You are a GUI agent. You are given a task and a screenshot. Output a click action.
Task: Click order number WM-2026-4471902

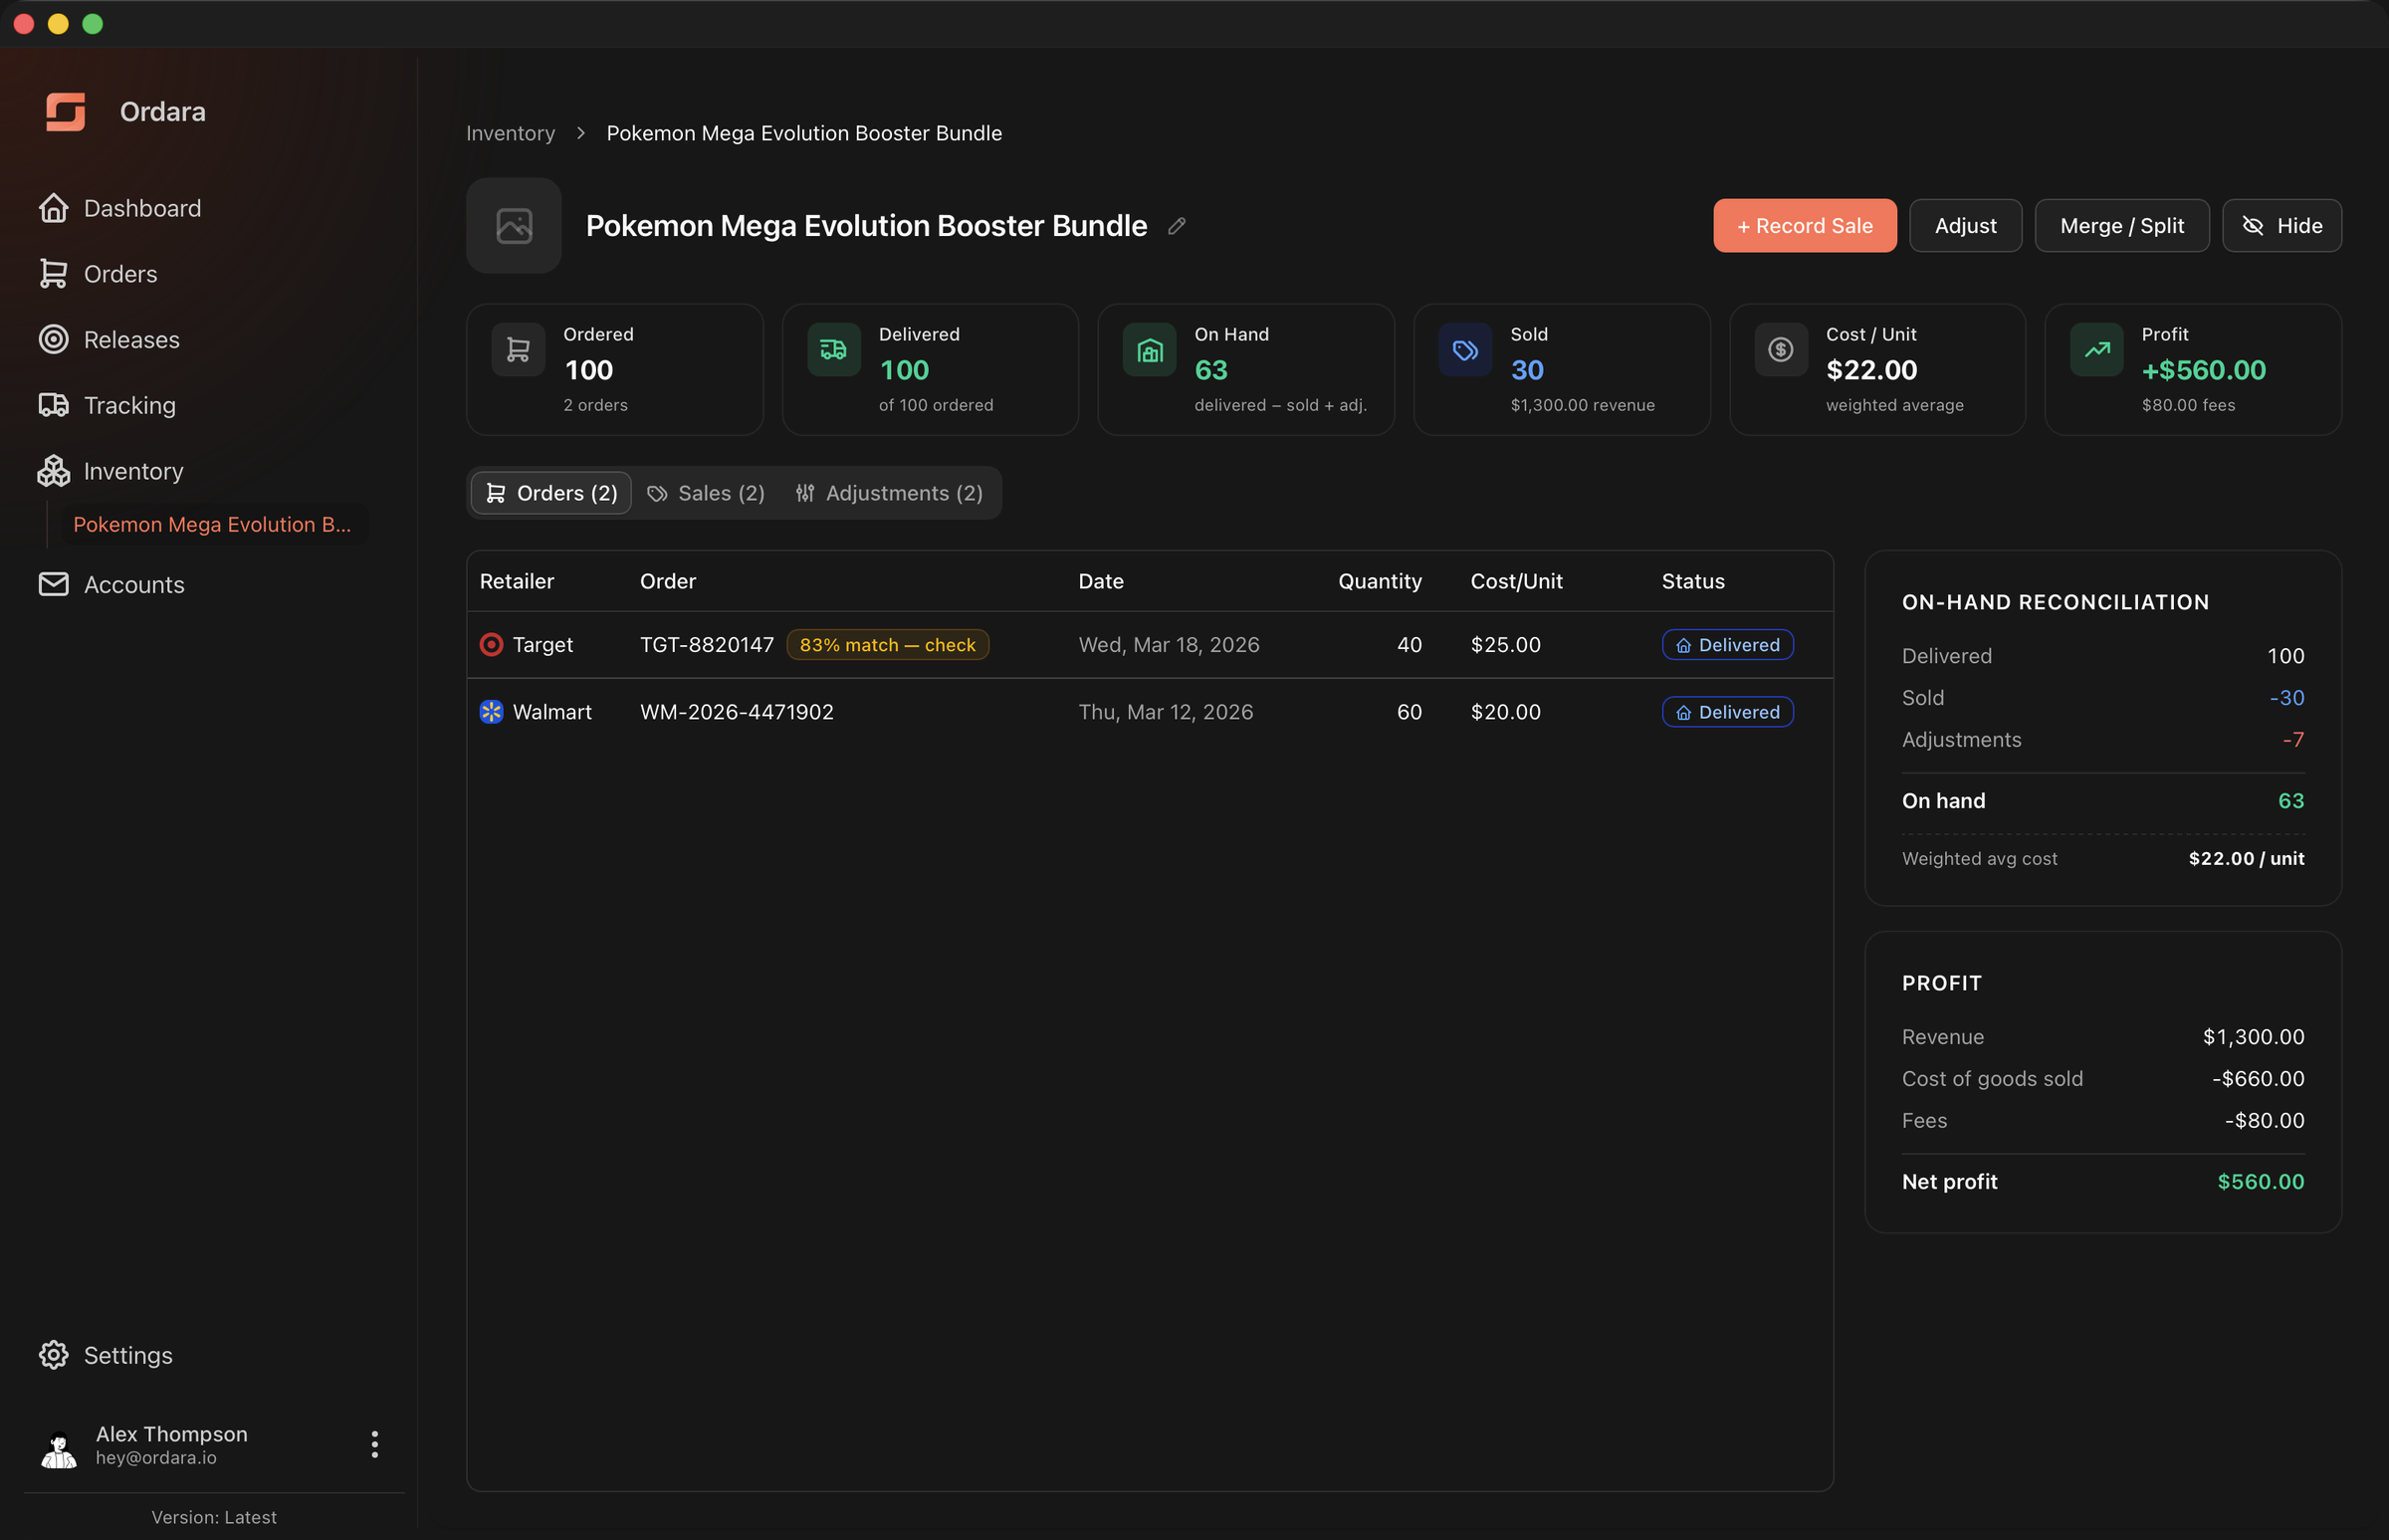pyautogui.click(x=737, y=712)
